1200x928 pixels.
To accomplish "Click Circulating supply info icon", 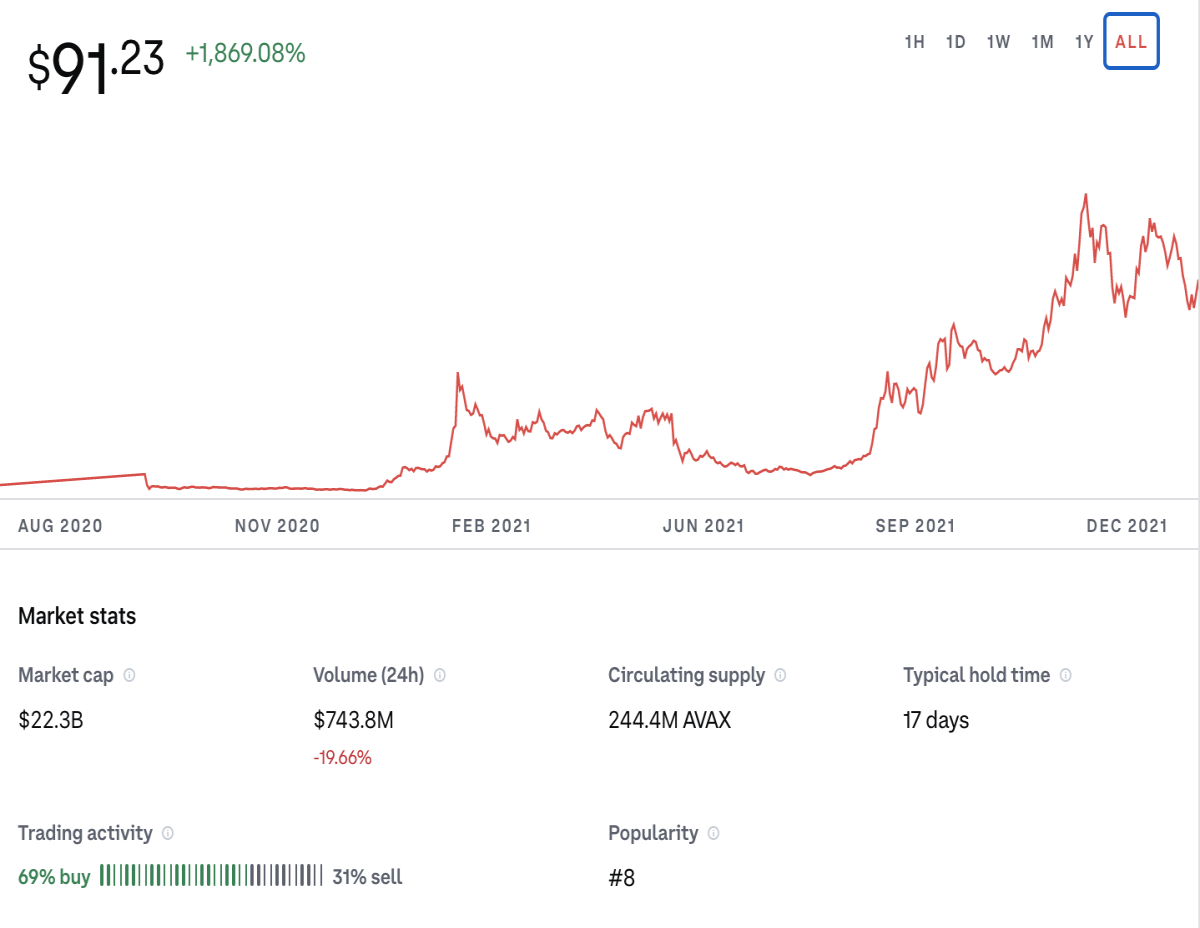I will tap(780, 675).
